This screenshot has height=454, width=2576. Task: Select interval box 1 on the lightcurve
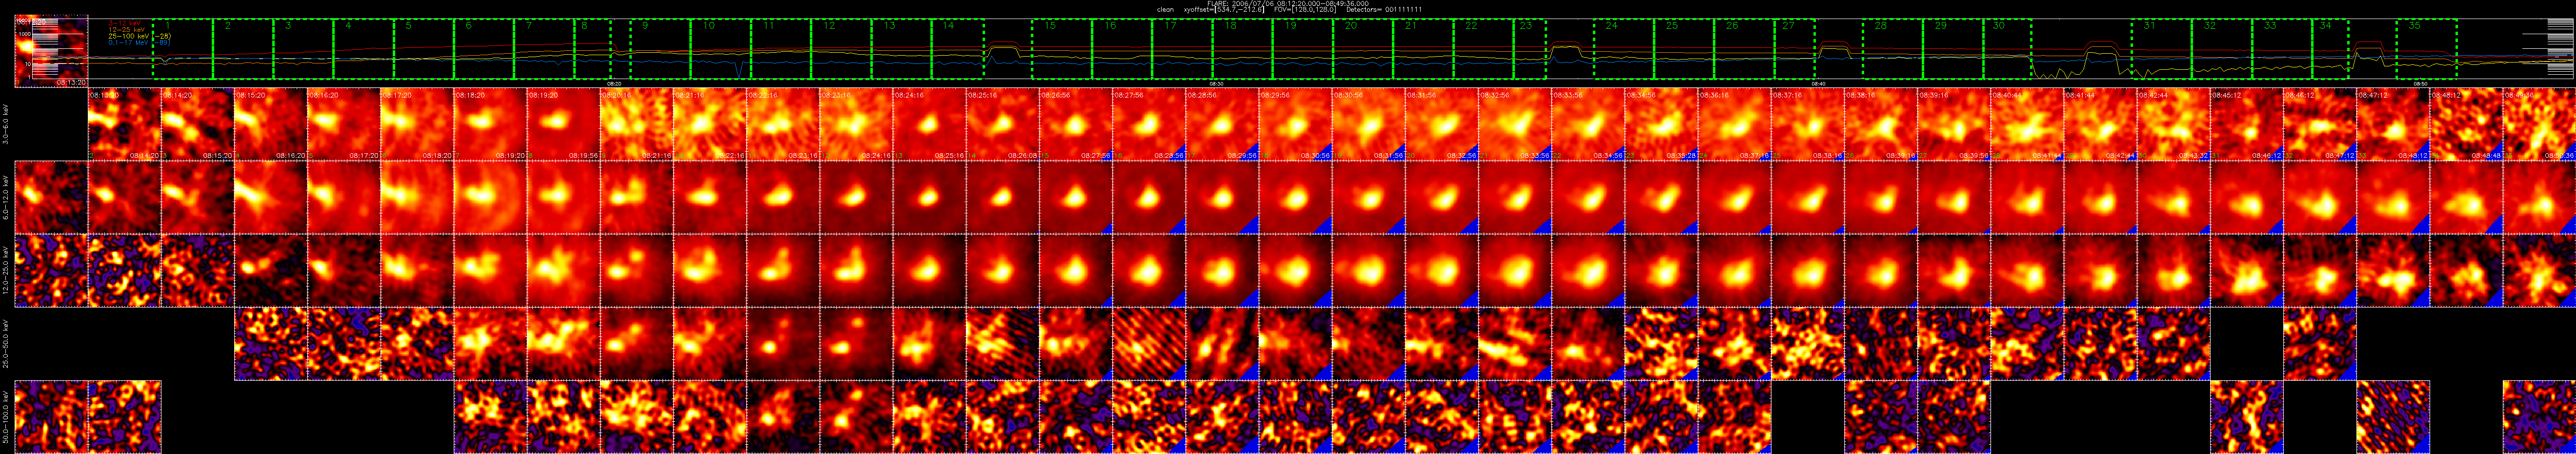point(182,48)
